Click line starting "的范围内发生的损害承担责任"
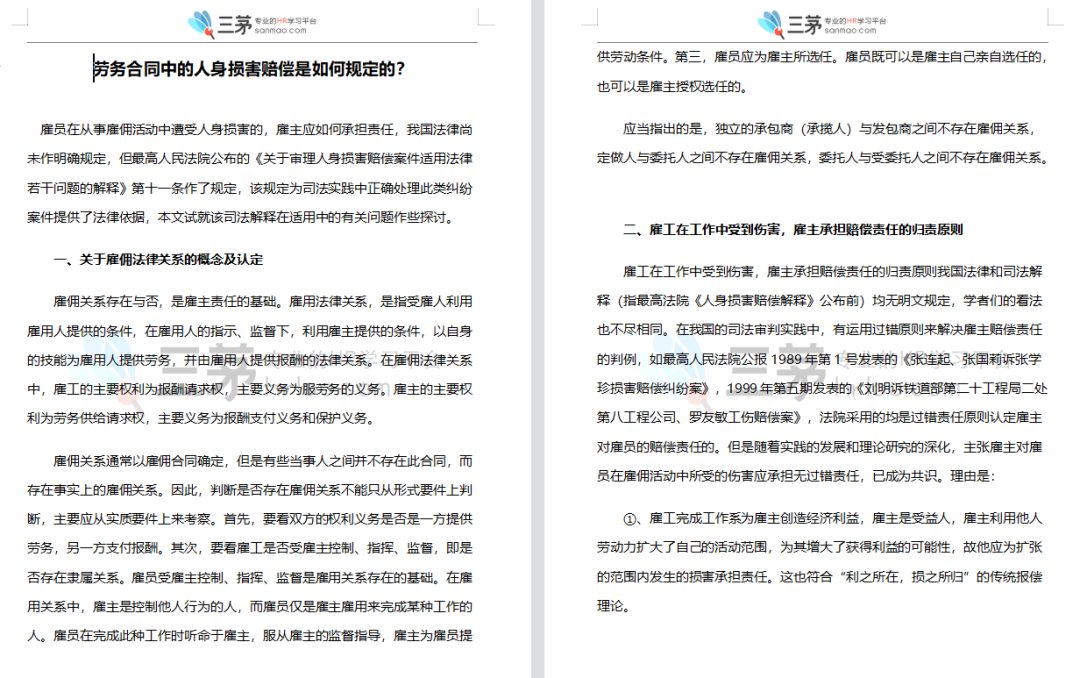The image size is (1080, 678). [x=820, y=576]
